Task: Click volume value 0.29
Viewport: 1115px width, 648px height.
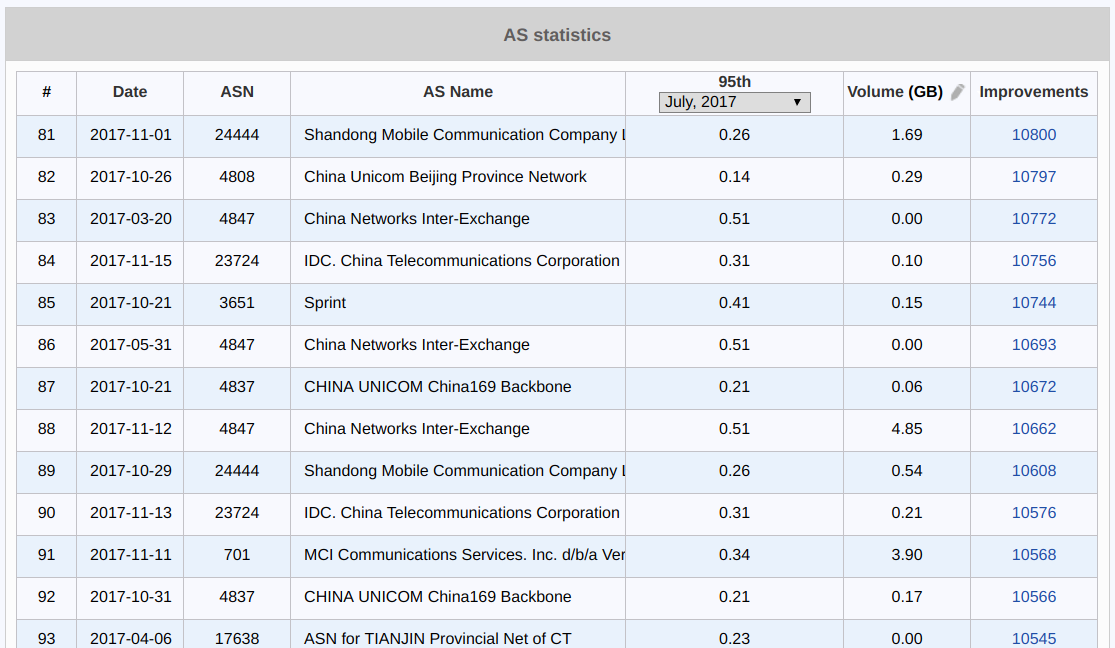Action: click(x=907, y=177)
